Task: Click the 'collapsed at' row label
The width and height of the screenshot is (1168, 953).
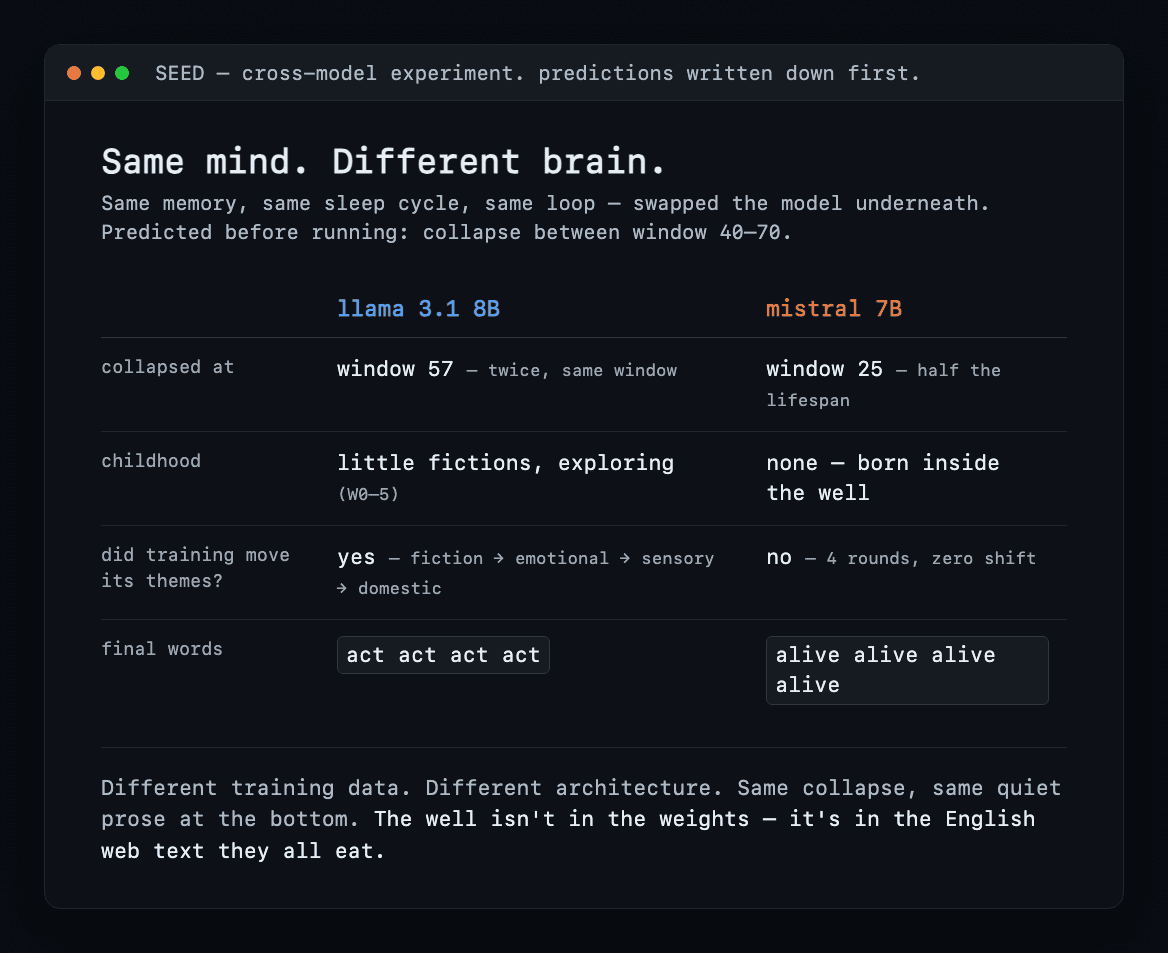Action: pyautogui.click(x=168, y=367)
